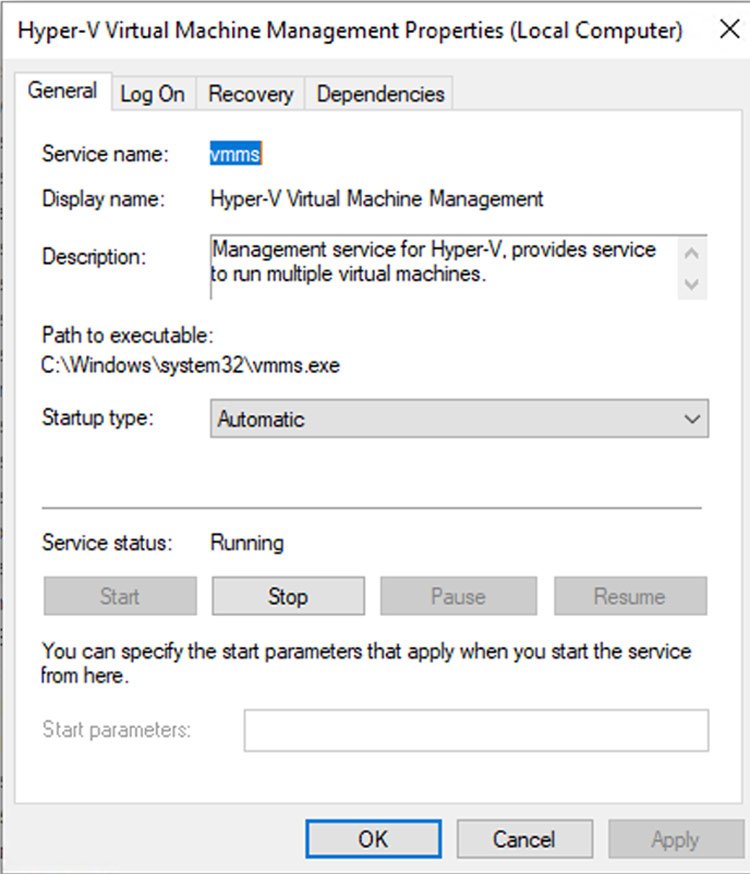
Task: Cancel the properties dialog
Action: pos(524,839)
